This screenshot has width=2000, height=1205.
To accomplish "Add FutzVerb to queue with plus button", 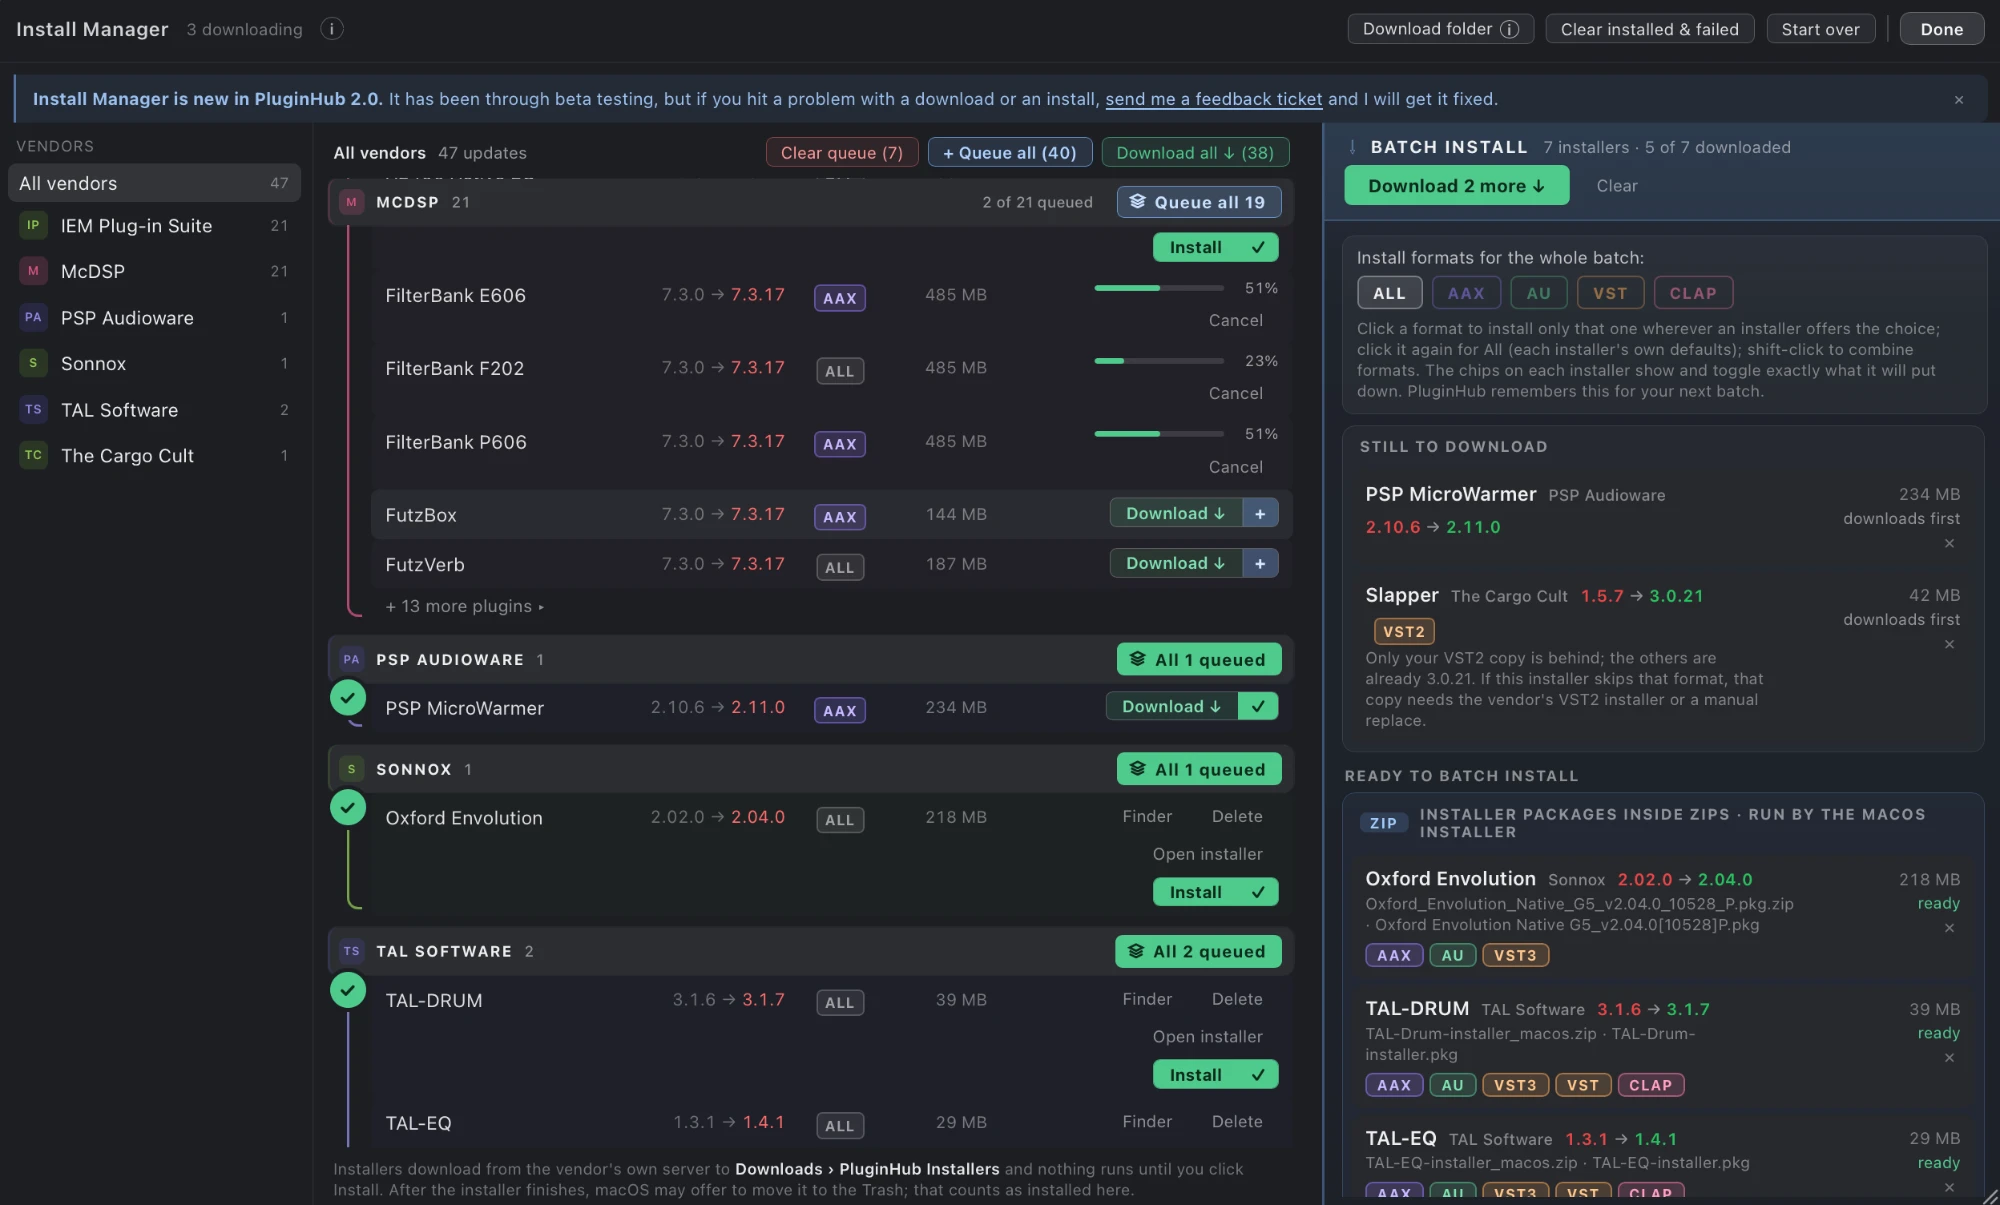I will point(1260,563).
